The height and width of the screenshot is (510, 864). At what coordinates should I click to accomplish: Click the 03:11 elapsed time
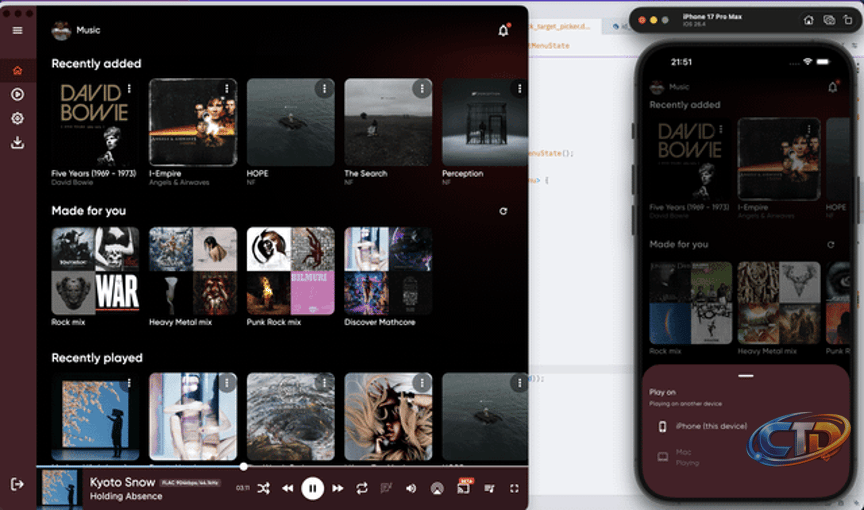(243, 488)
